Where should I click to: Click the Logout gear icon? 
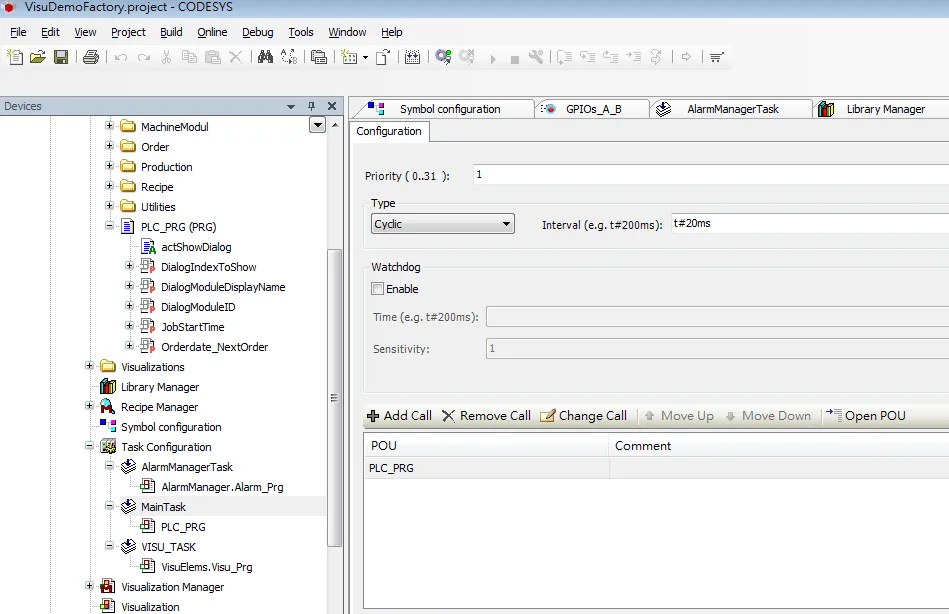tap(467, 58)
